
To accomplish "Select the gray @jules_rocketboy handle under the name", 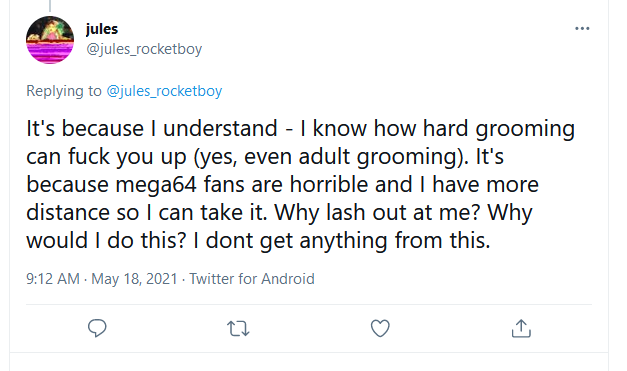I will 144,49.
